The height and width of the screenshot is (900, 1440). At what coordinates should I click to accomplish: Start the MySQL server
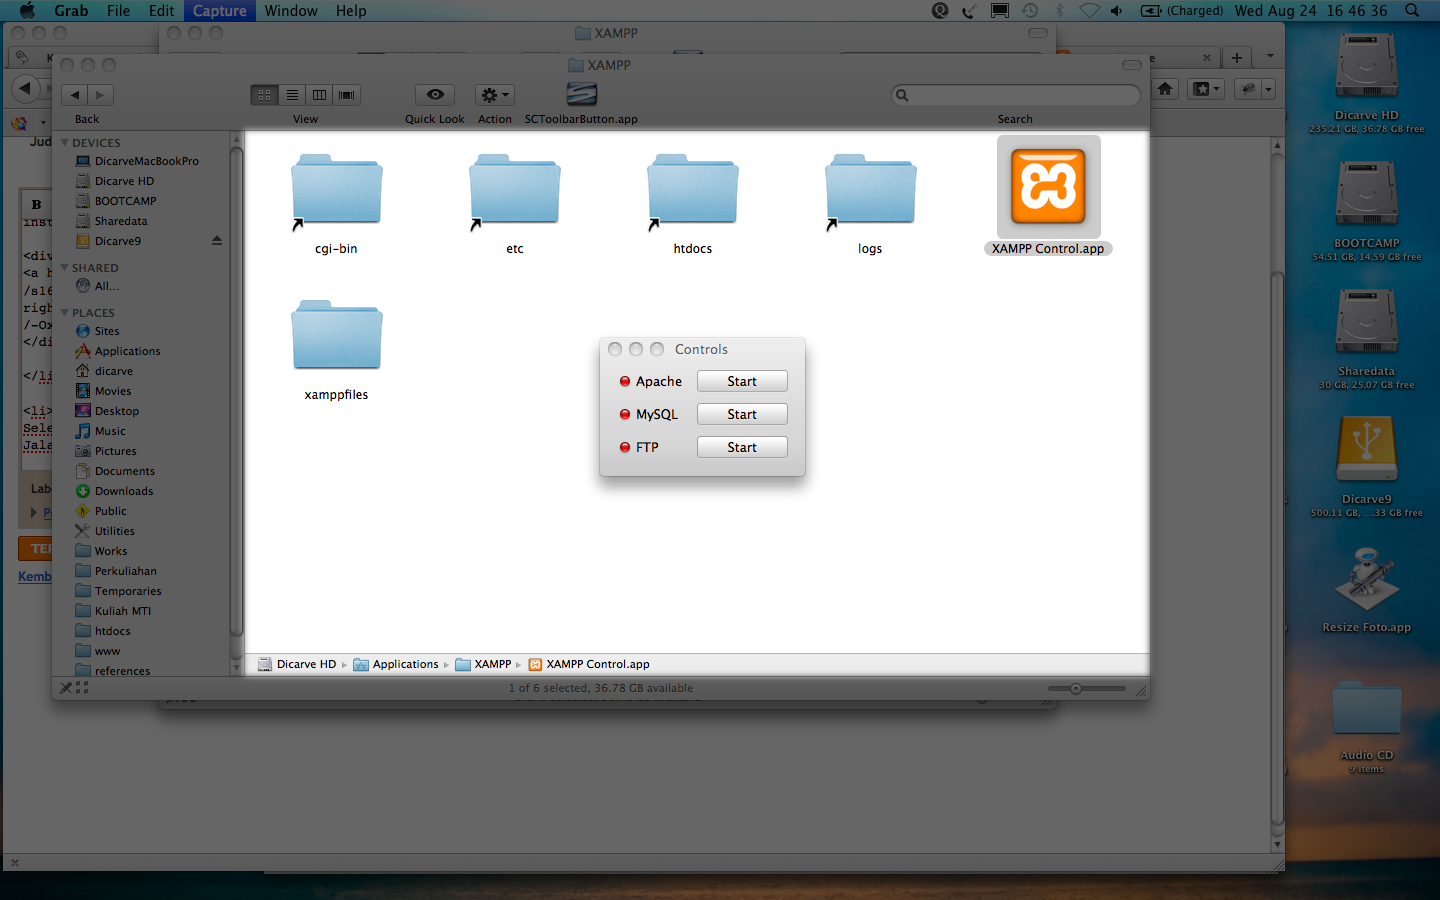click(x=742, y=414)
